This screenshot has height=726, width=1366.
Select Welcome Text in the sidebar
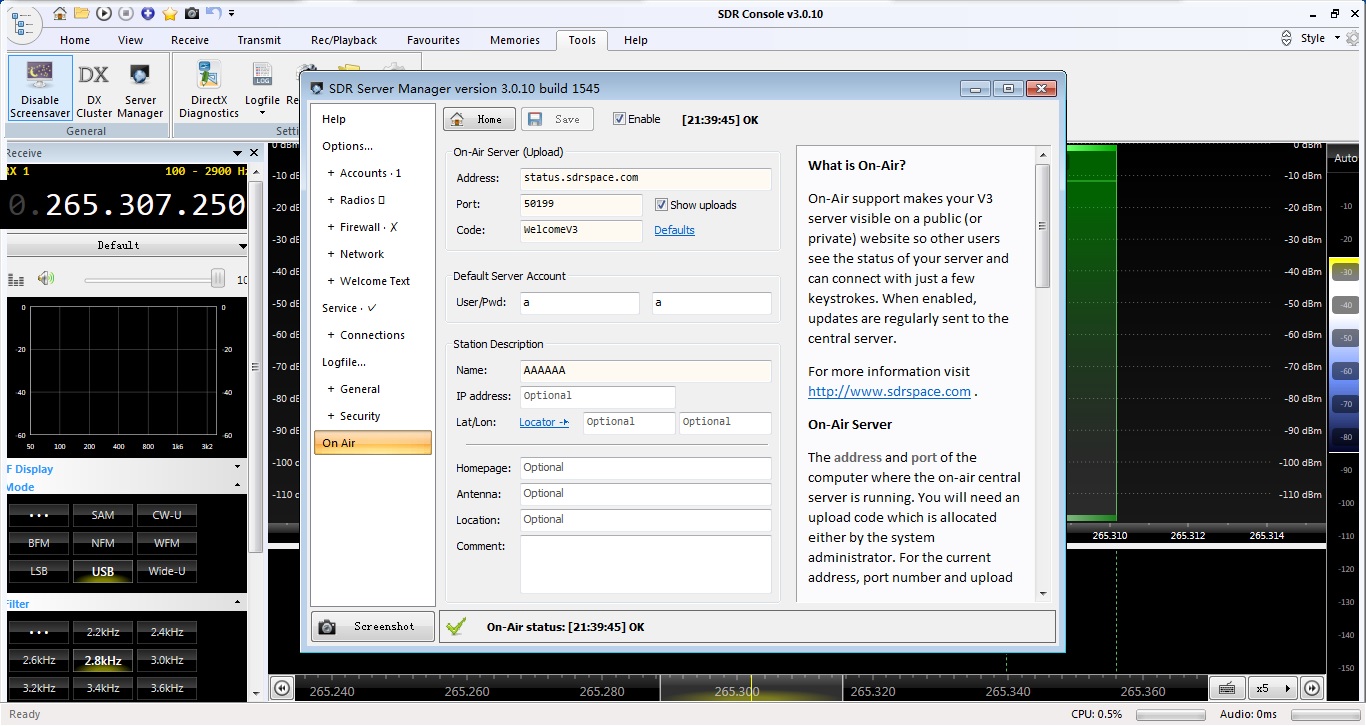(372, 281)
